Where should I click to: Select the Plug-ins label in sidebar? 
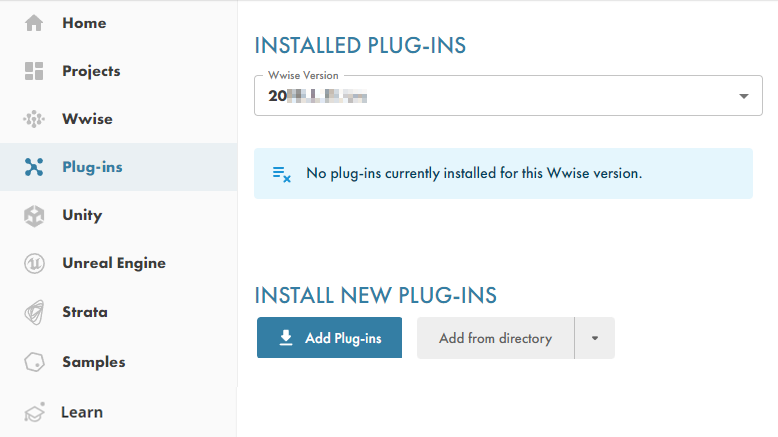(x=92, y=167)
